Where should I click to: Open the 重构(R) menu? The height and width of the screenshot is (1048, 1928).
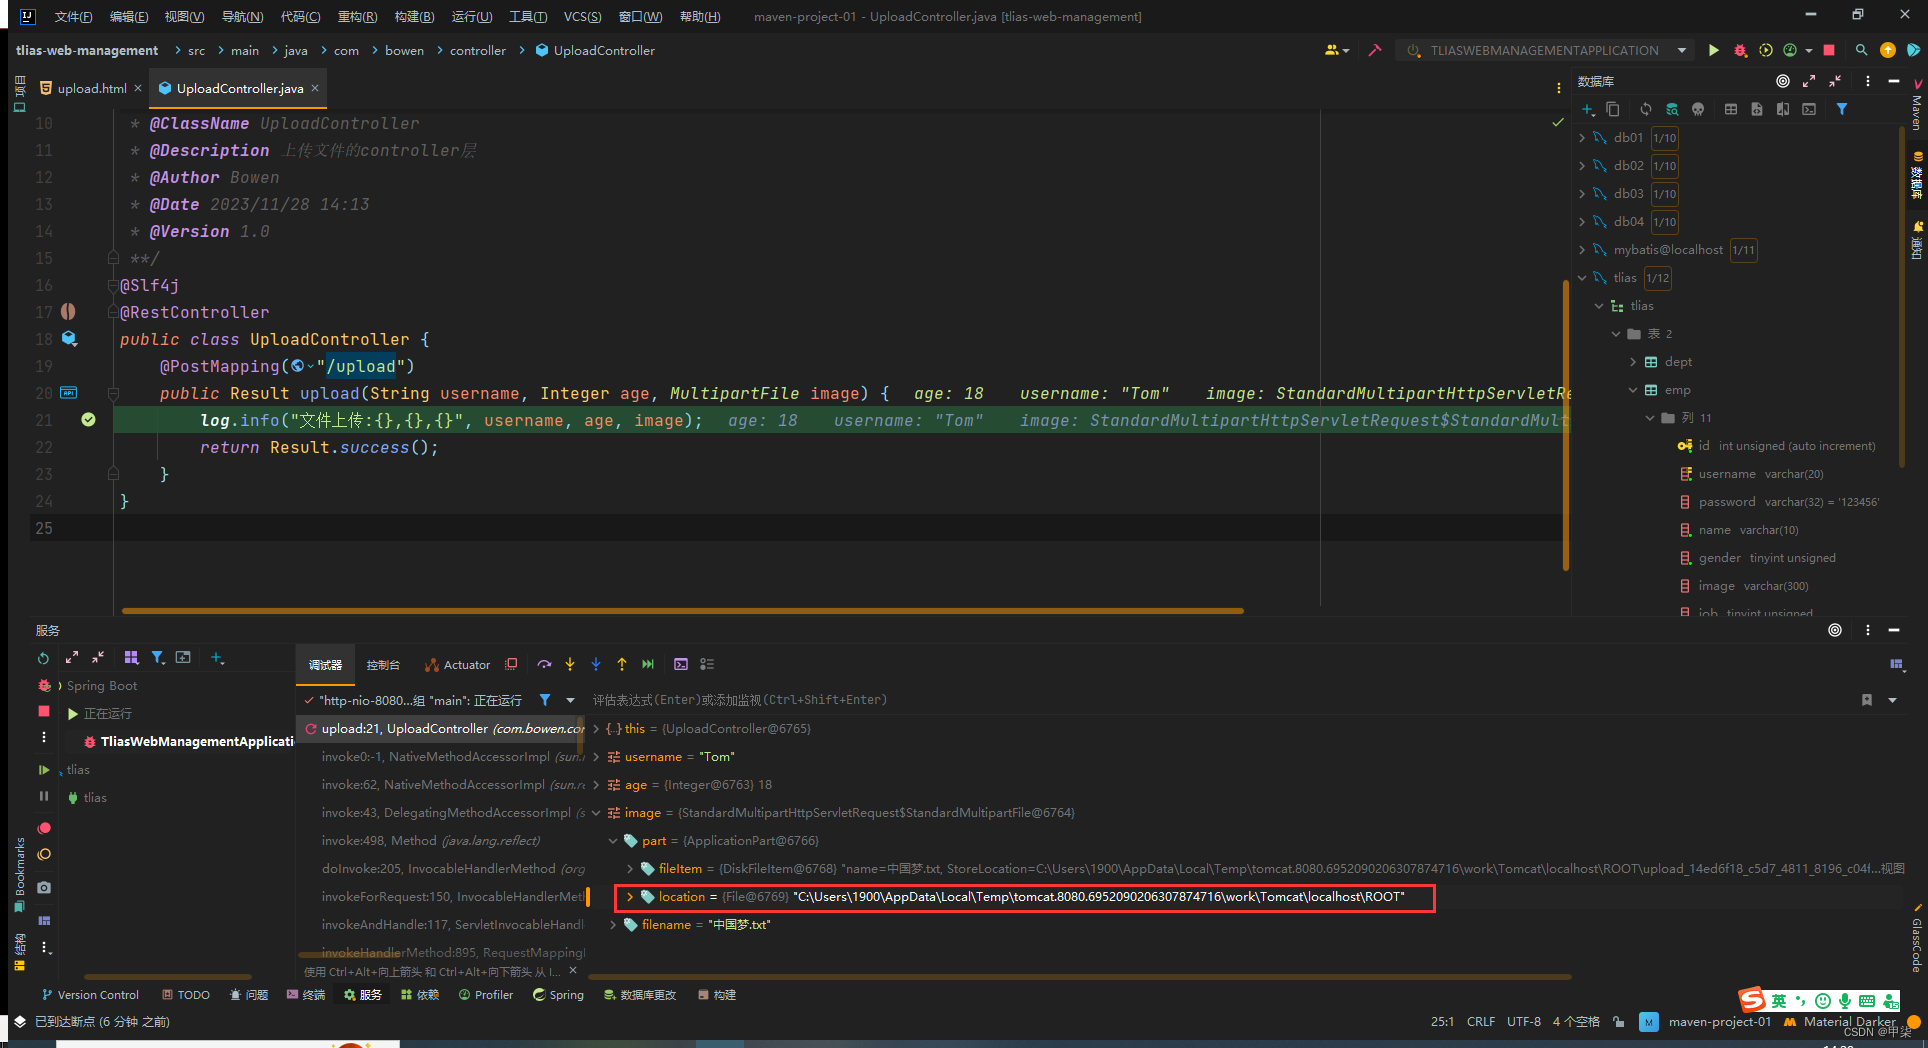(x=357, y=16)
